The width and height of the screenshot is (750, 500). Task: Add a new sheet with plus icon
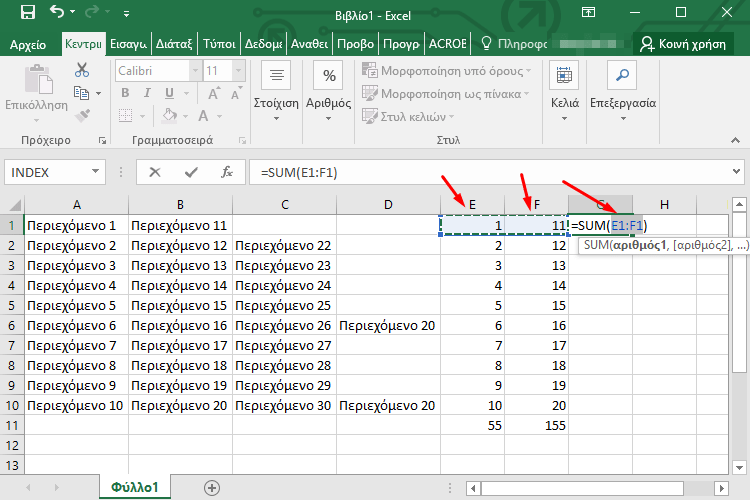212,488
